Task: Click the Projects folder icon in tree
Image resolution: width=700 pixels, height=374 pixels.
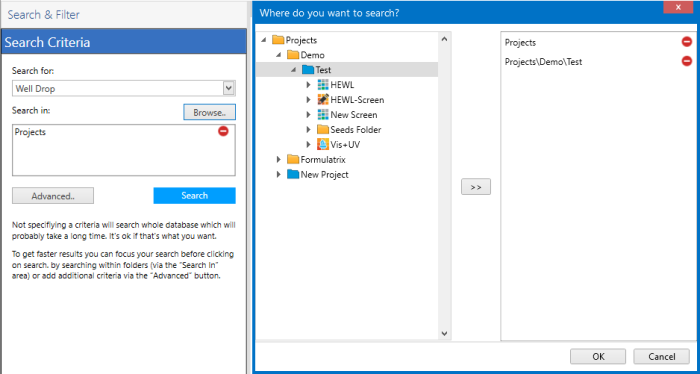Action: [x=278, y=40]
